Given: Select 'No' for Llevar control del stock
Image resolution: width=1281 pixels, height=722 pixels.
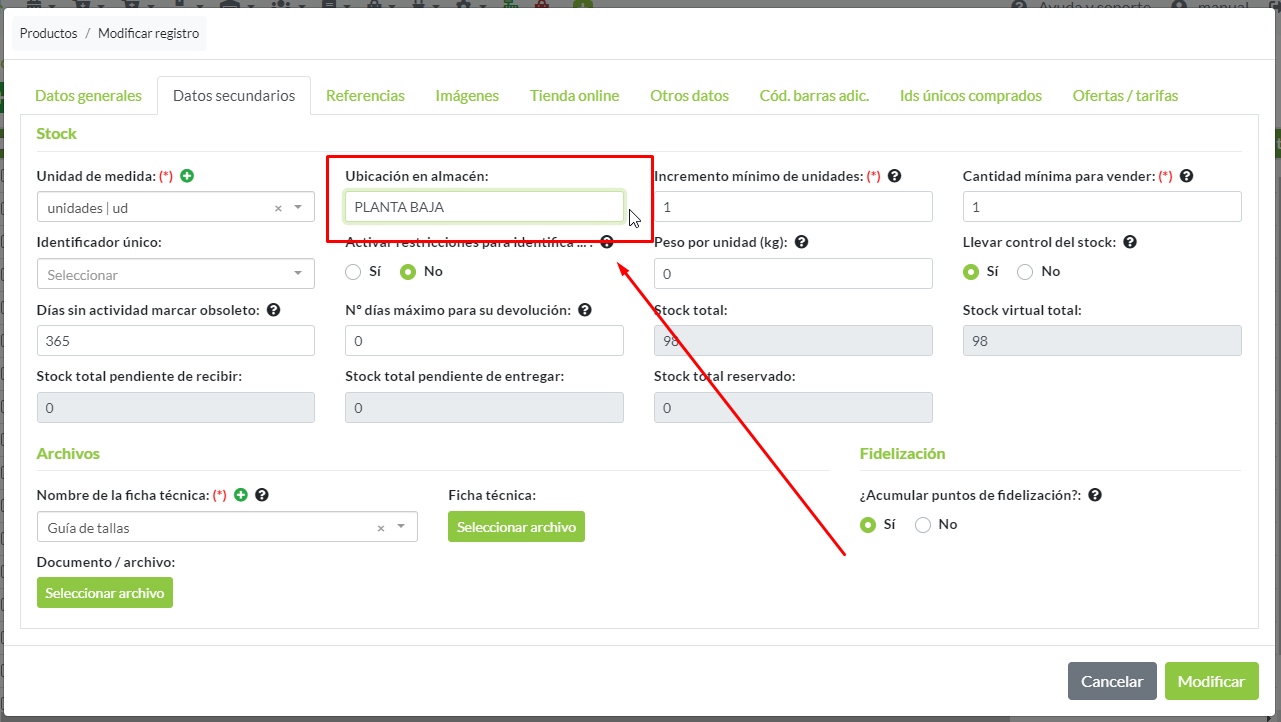Looking at the screenshot, I should pos(1025,271).
